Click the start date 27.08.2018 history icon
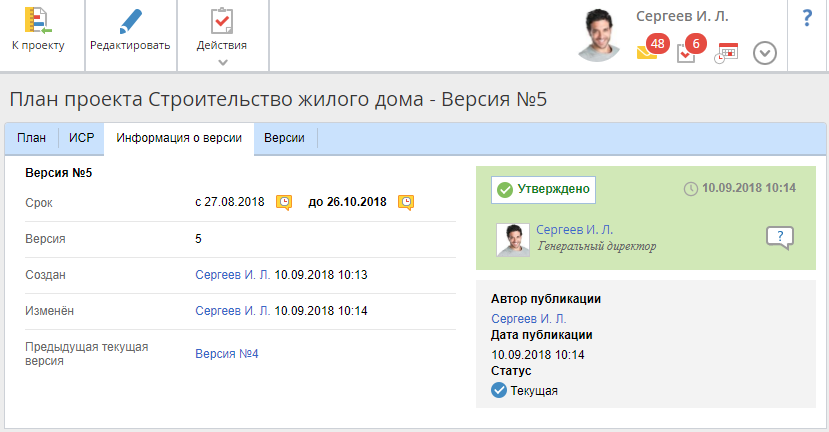Screen dimensions: 829x432 [284, 202]
